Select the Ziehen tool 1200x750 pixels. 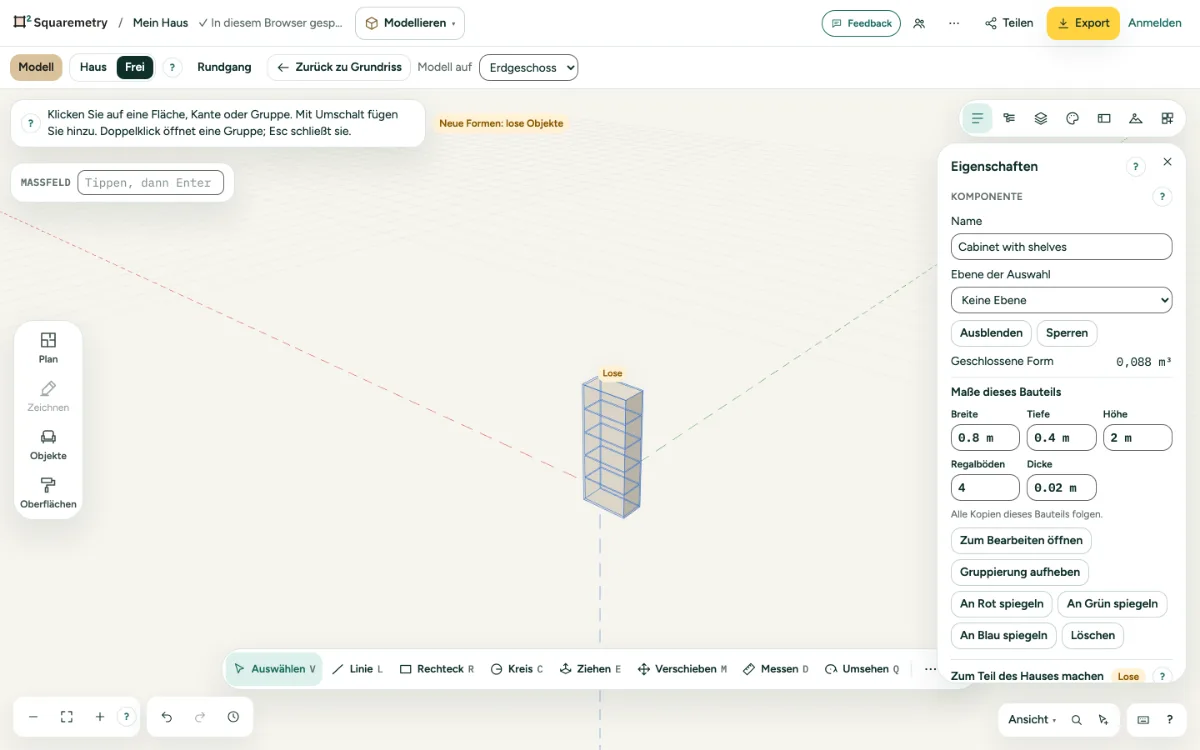click(x=590, y=669)
